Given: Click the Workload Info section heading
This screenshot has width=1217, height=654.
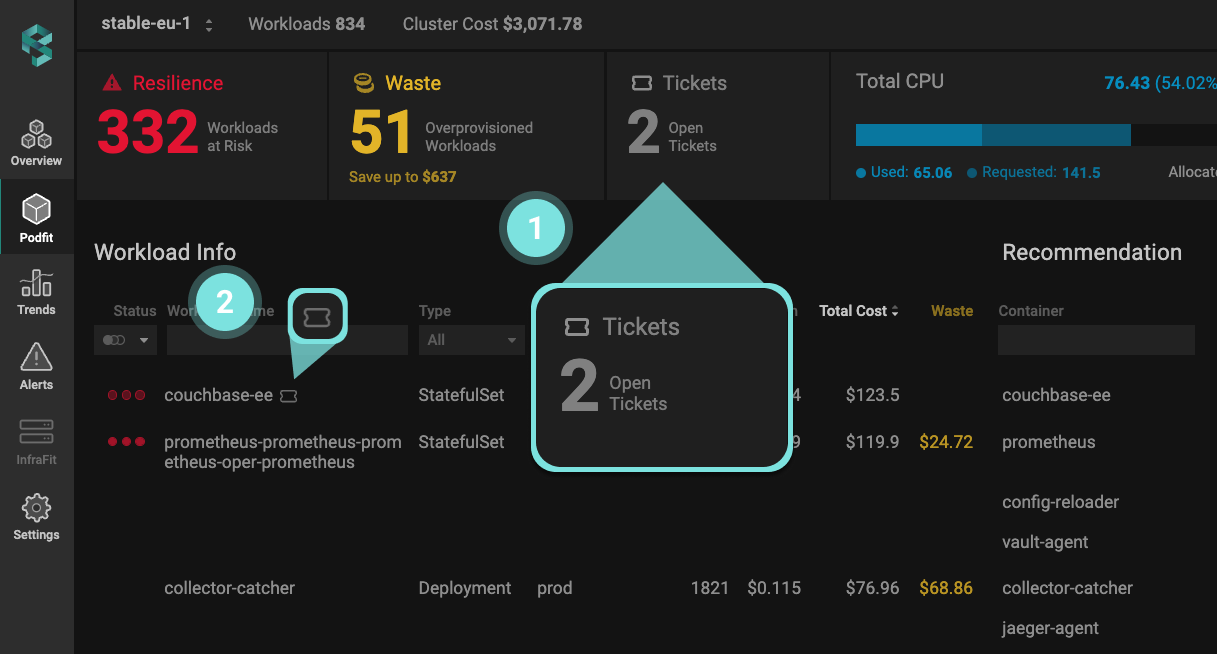Looking at the screenshot, I should click(165, 252).
